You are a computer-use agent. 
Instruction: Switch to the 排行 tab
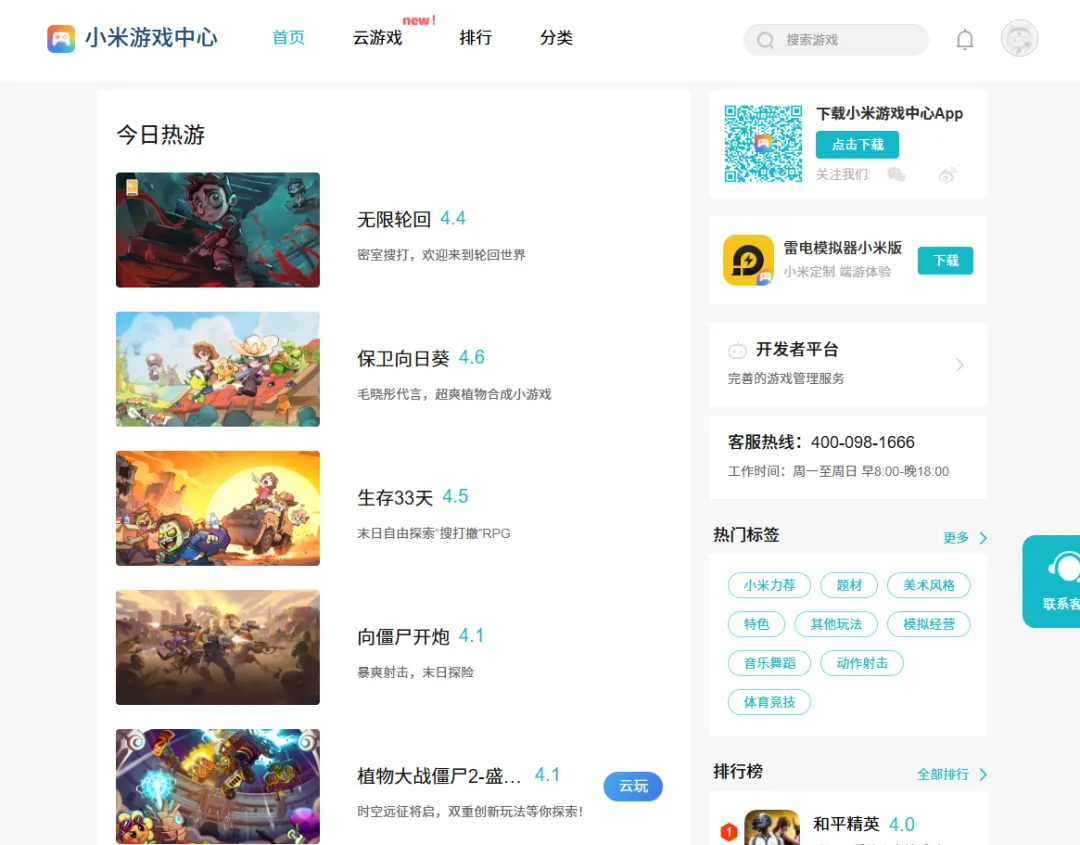point(476,38)
